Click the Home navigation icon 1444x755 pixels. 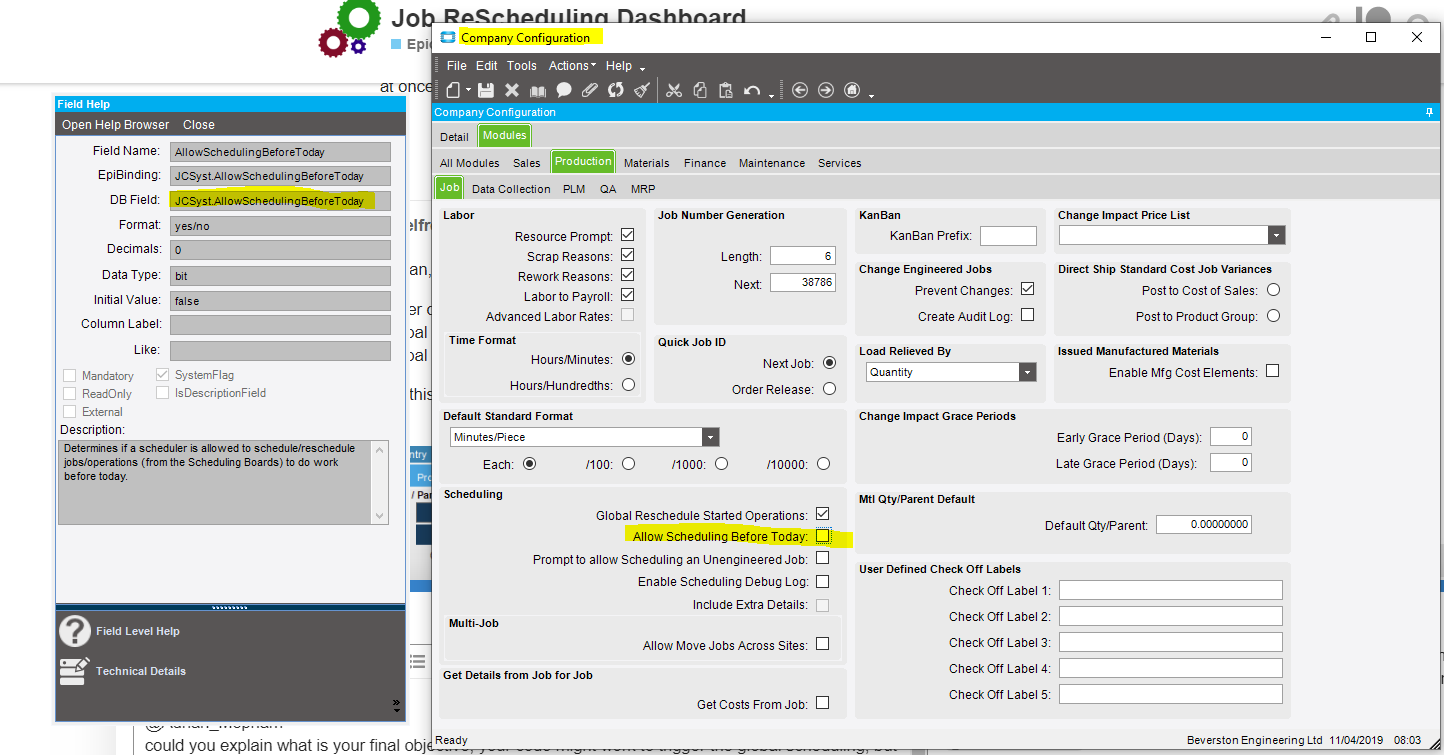coord(852,90)
